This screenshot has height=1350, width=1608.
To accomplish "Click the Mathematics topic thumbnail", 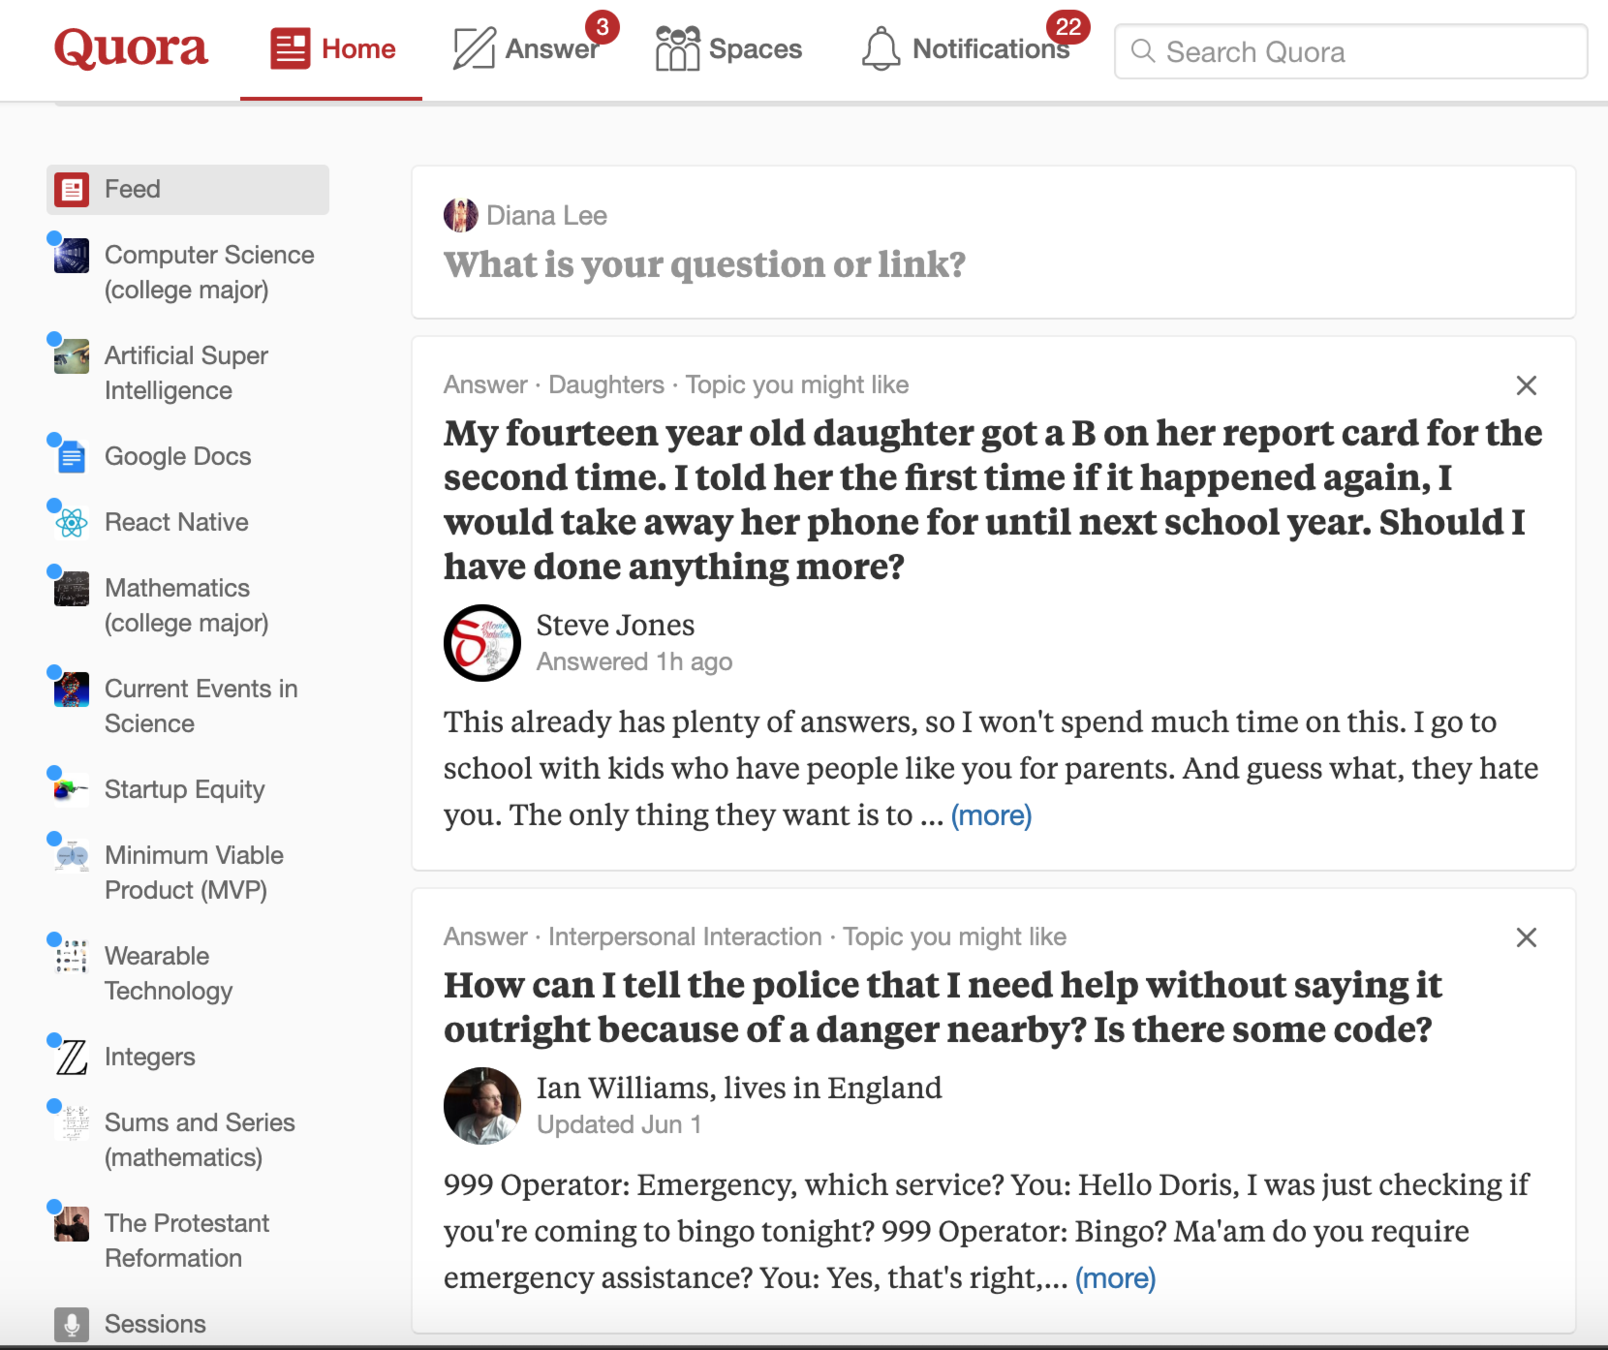I will click(71, 589).
